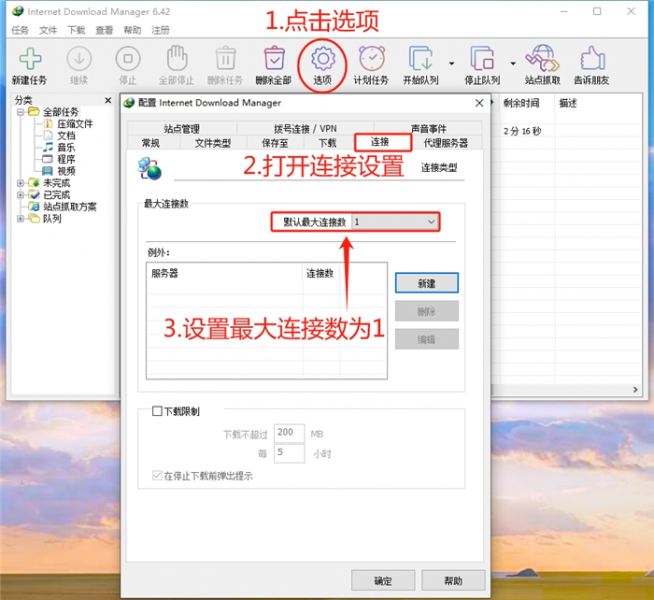Click the 开始队列 (start queue) icon
Viewport: 654px width, 600px height.
click(x=420, y=59)
